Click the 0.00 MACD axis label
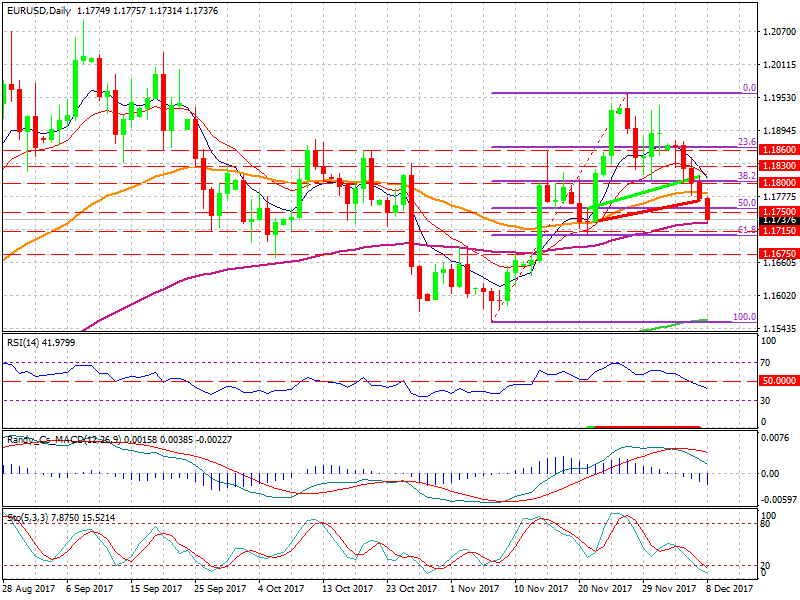Image resolution: width=800 pixels, height=600 pixels. click(x=770, y=473)
